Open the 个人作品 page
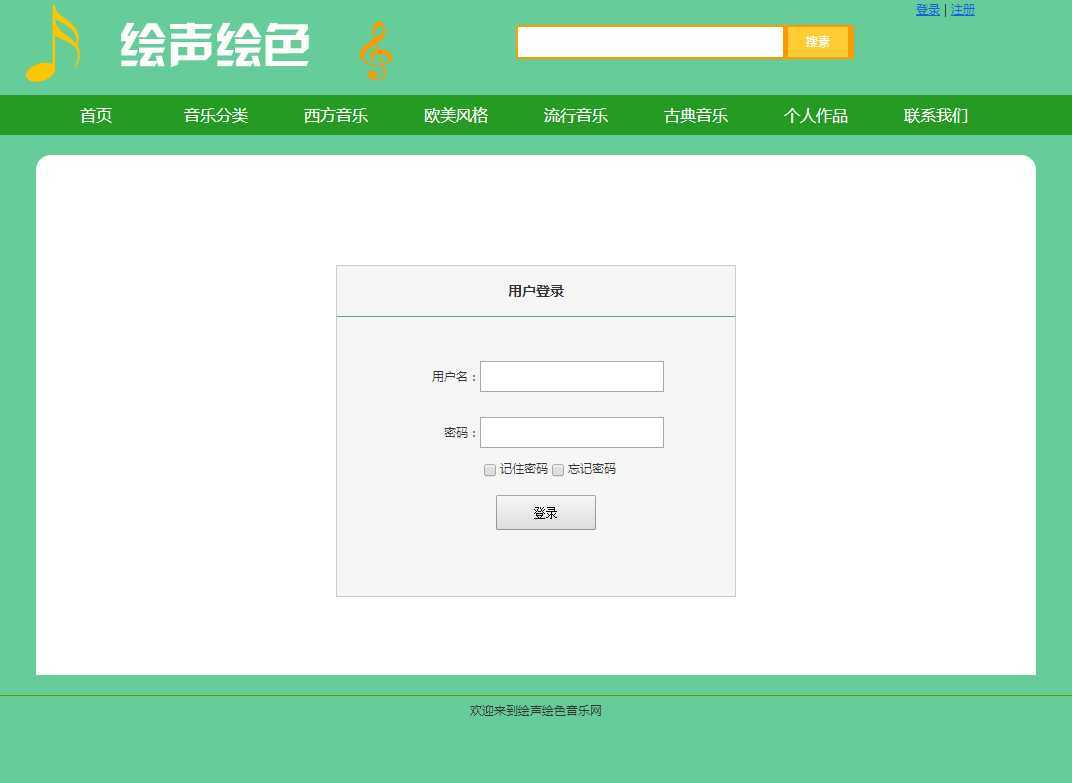 click(x=816, y=115)
